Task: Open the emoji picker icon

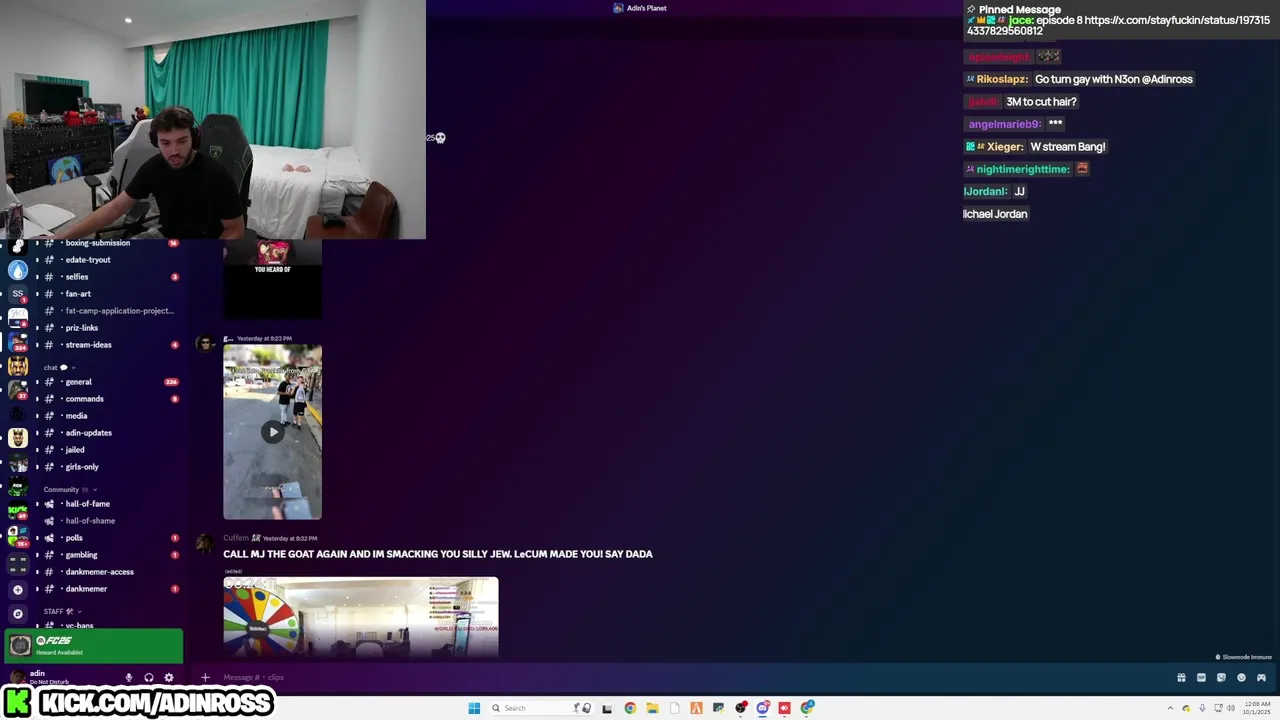Action: point(1241,678)
